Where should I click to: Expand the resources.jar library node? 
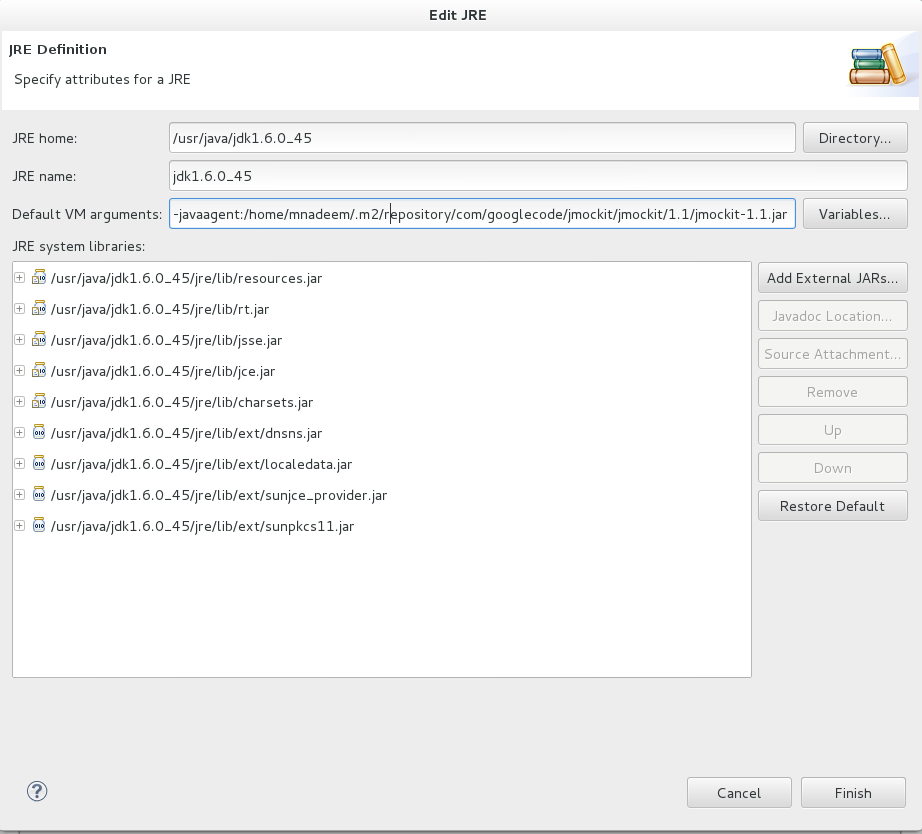[20, 278]
